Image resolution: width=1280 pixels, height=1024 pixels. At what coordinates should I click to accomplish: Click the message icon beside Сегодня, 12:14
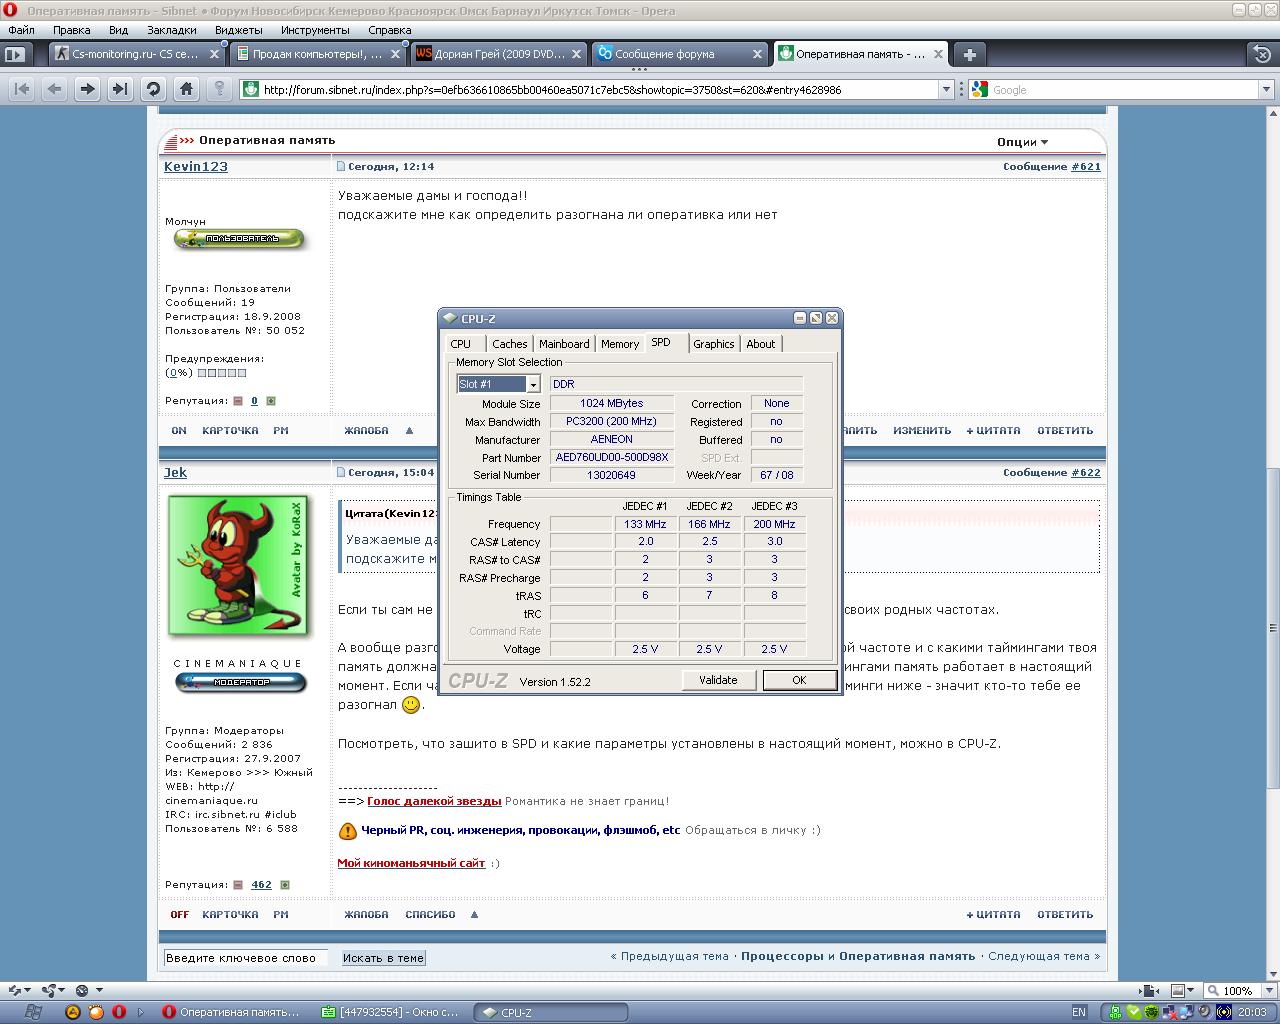pyautogui.click(x=340, y=167)
